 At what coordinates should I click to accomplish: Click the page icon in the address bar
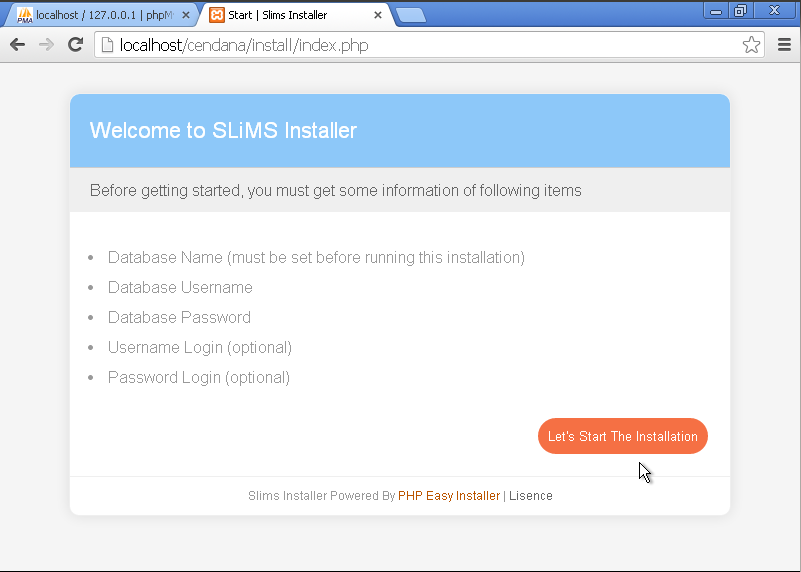point(107,45)
